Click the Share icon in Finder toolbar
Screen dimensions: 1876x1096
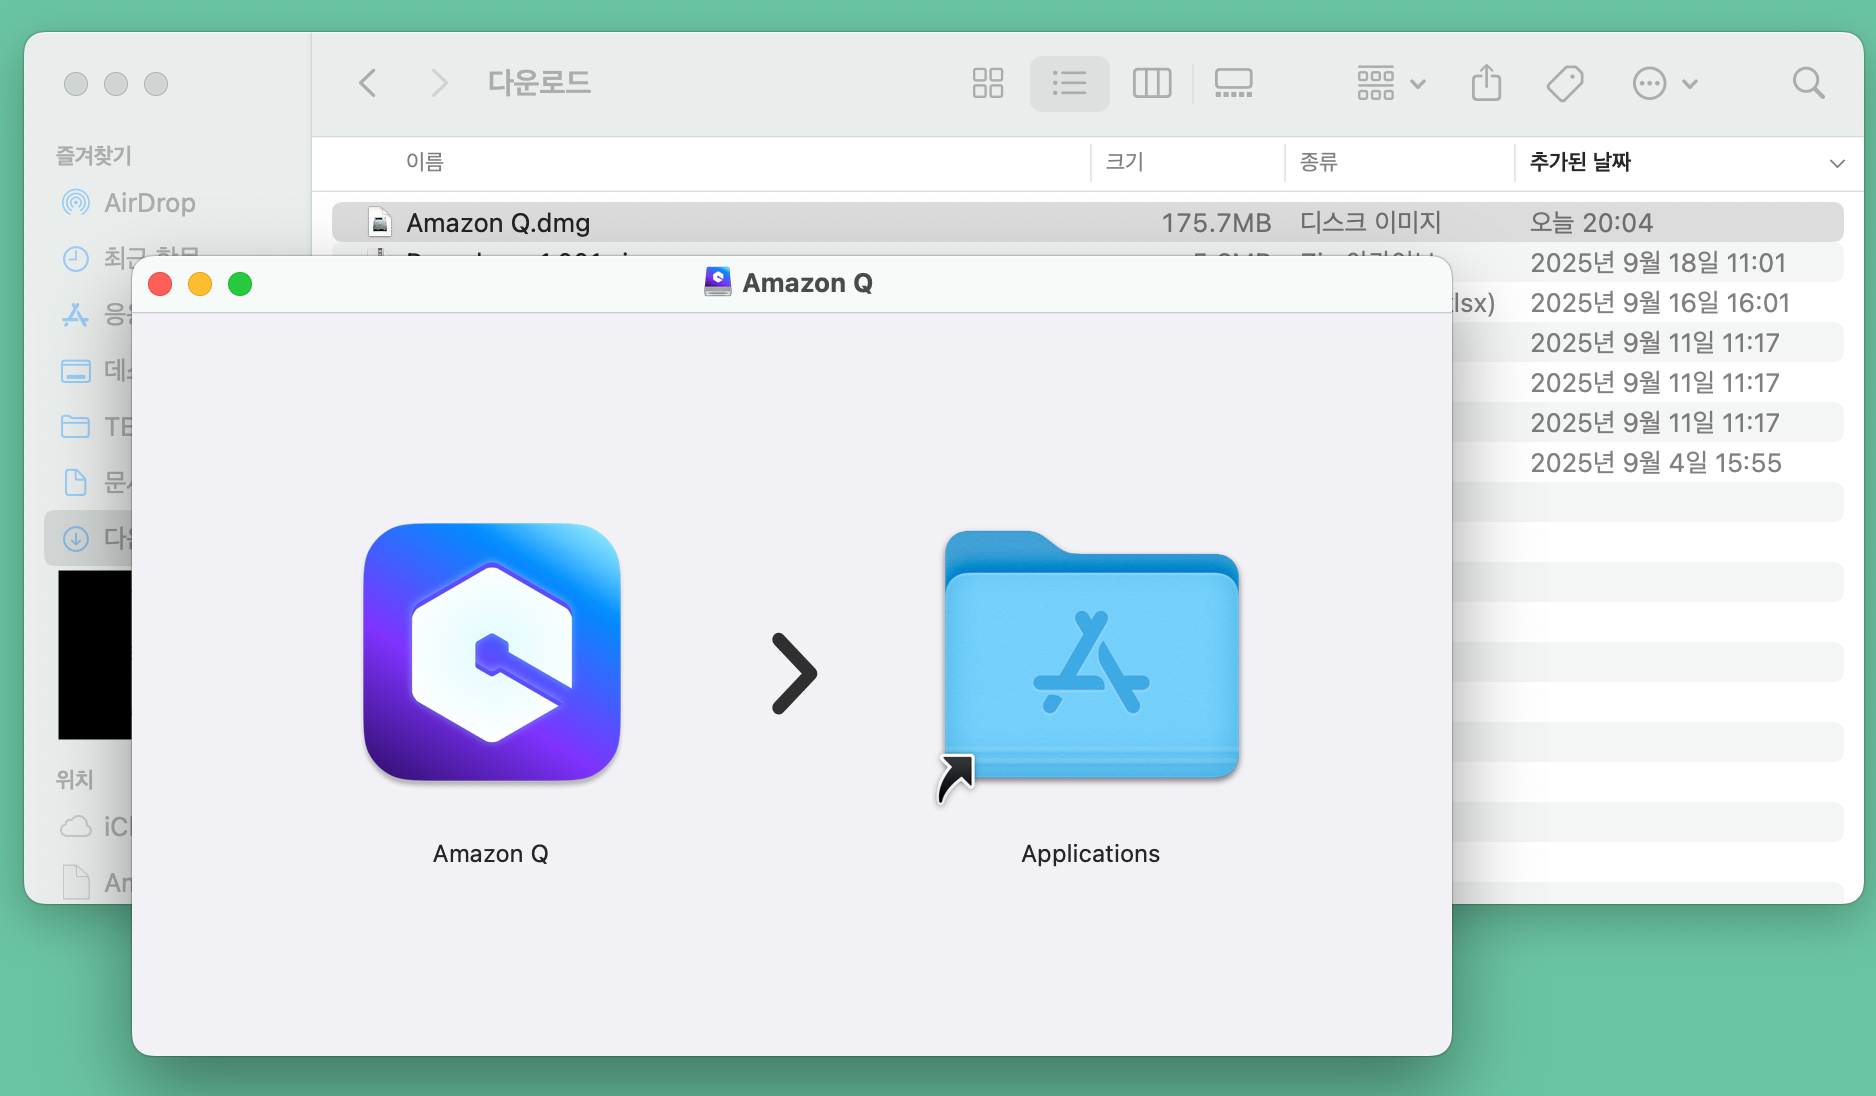pyautogui.click(x=1486, y=83)
